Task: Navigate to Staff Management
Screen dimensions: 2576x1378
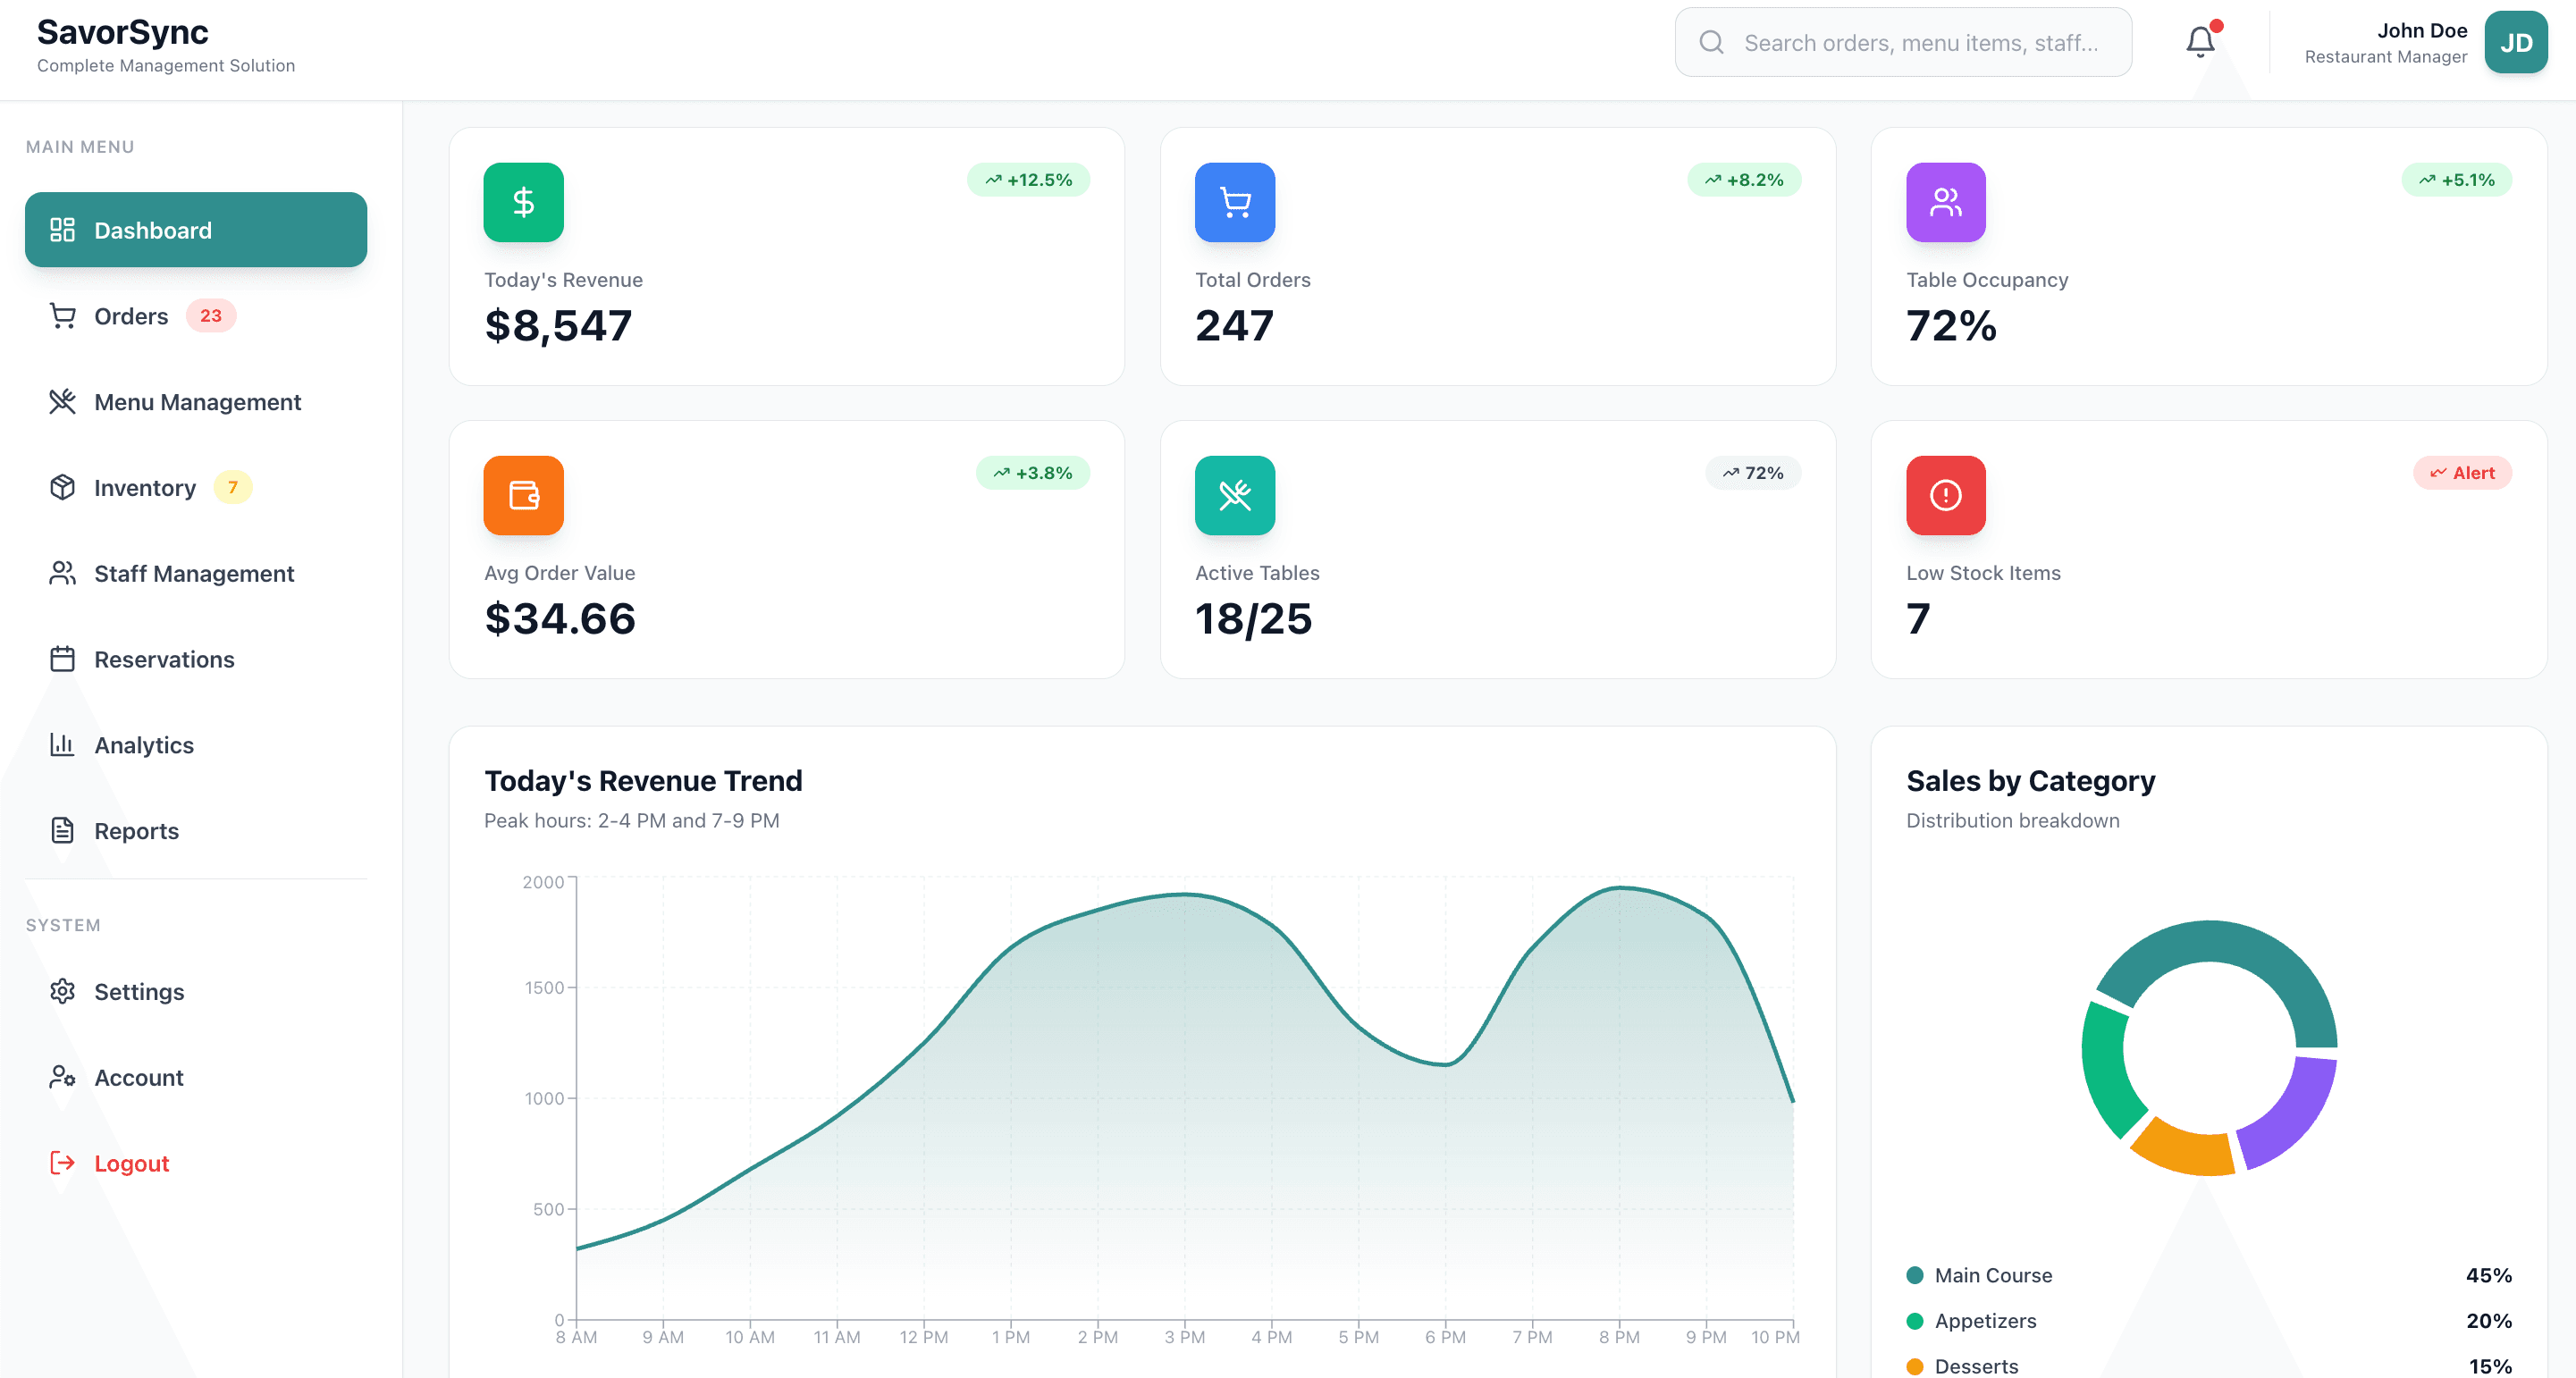Action: (194, 574)
